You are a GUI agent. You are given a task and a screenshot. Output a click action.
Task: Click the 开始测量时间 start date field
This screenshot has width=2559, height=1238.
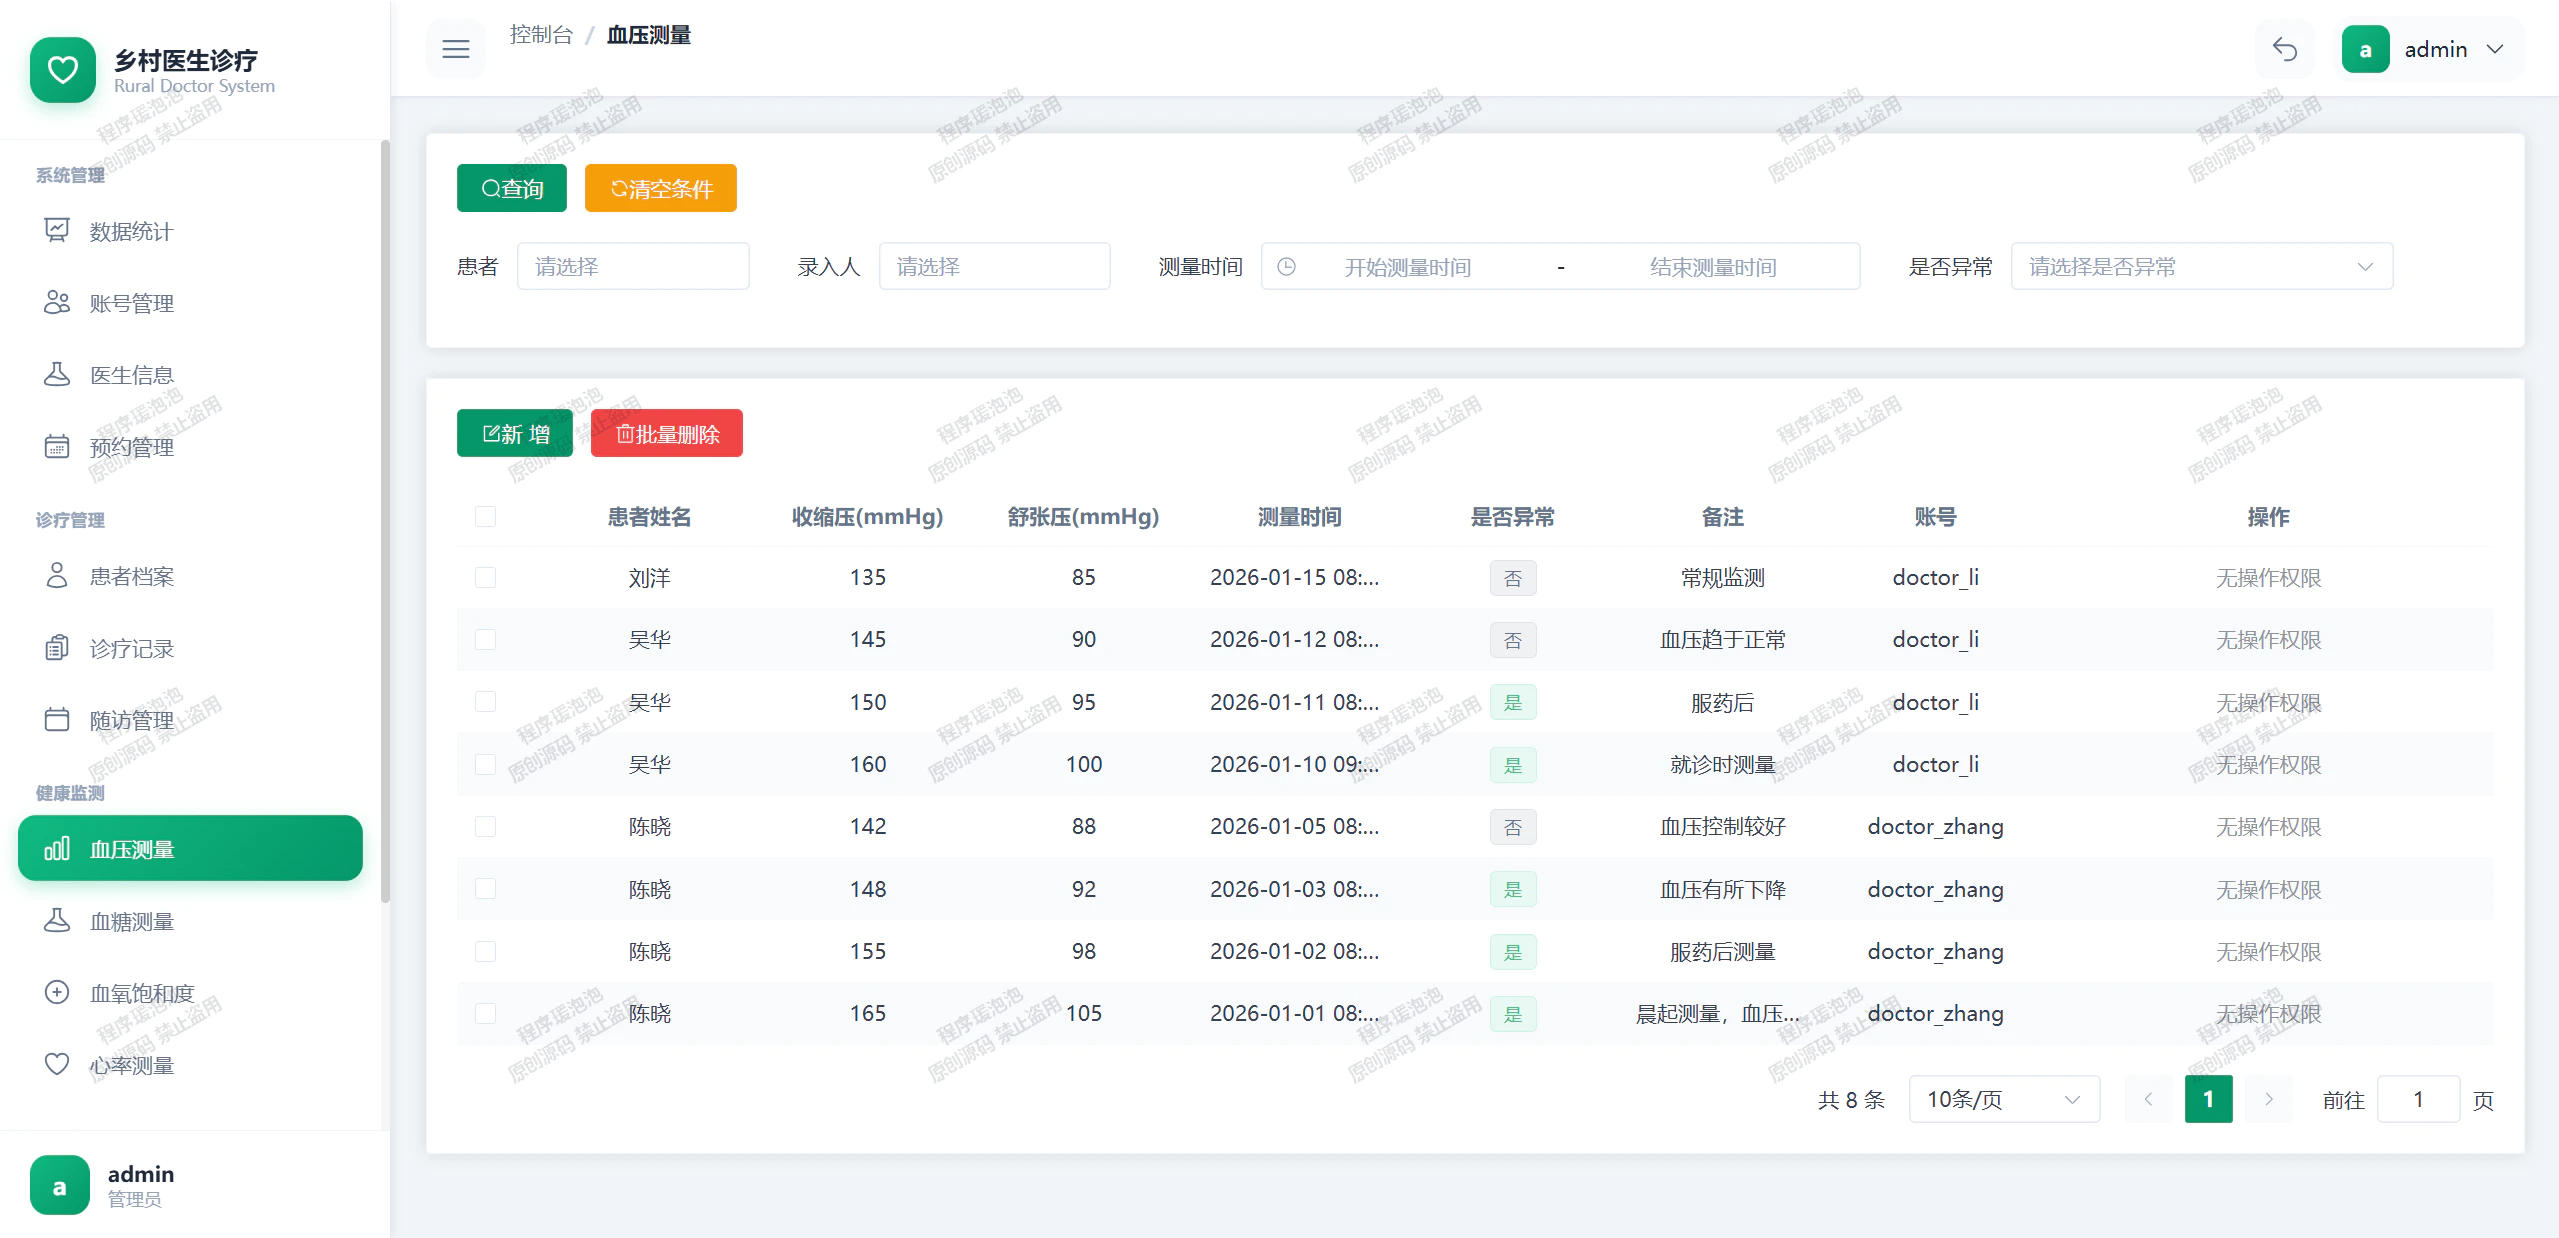point(1407,267)
